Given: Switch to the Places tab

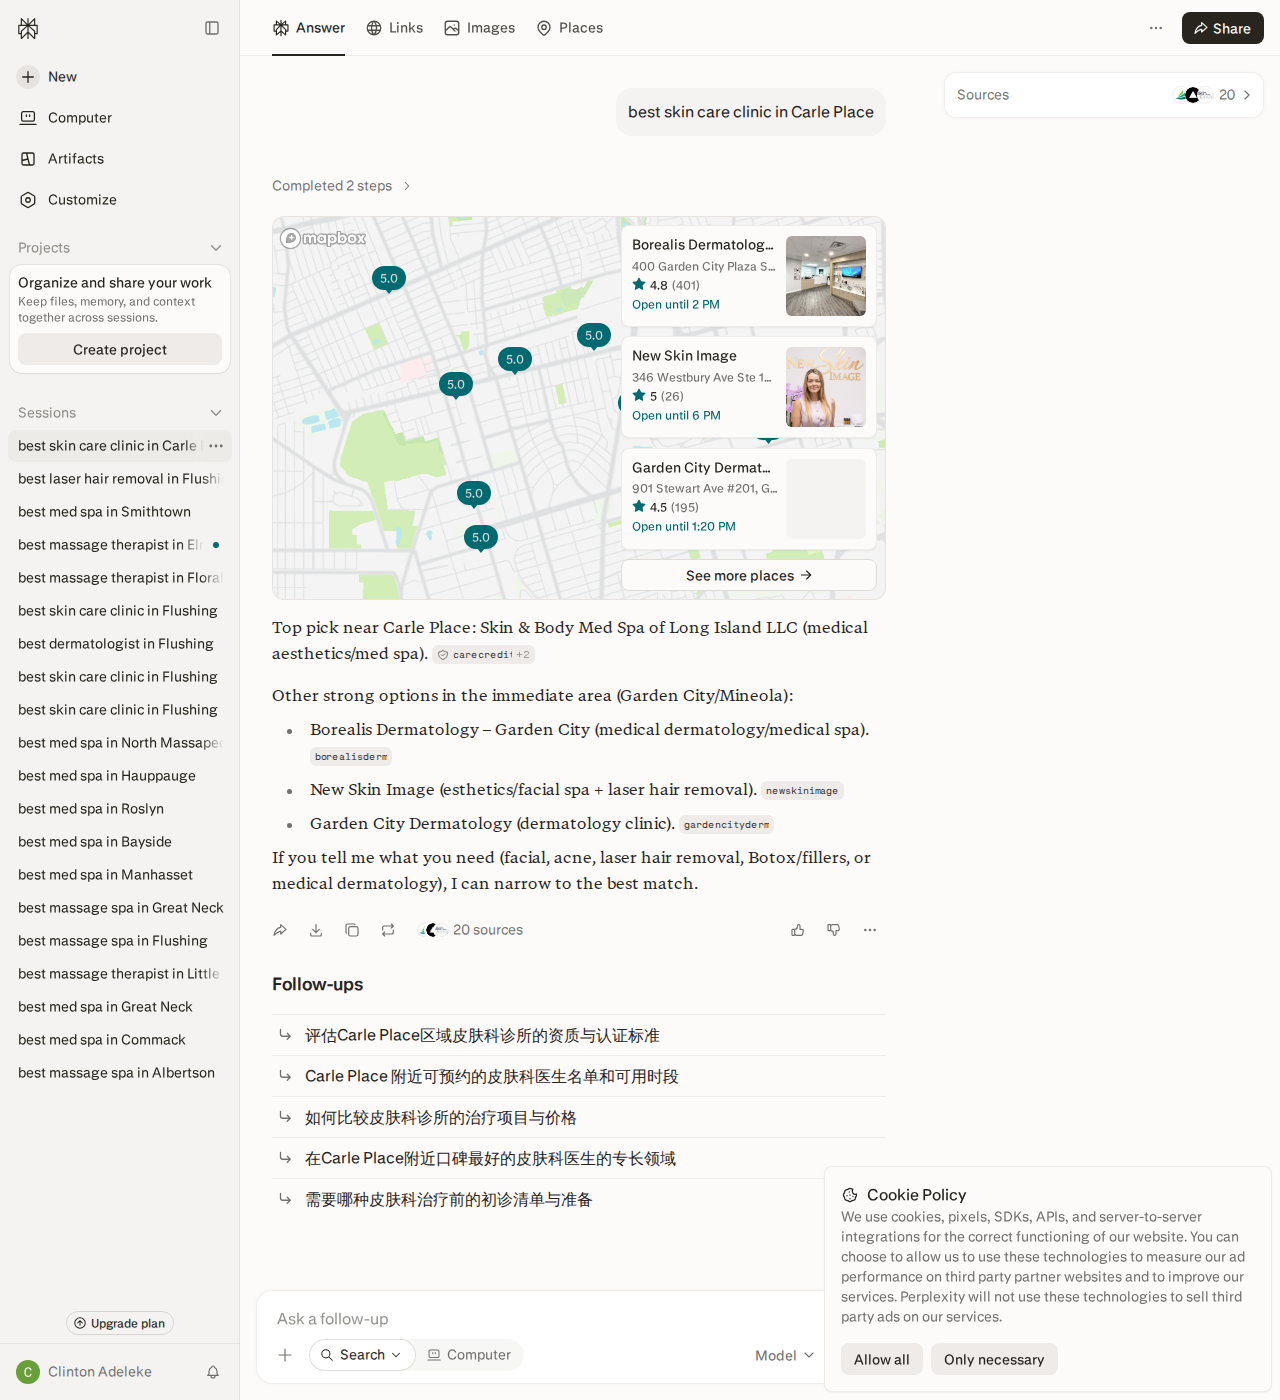Looking at the screenshot, I should coord(570,28).
